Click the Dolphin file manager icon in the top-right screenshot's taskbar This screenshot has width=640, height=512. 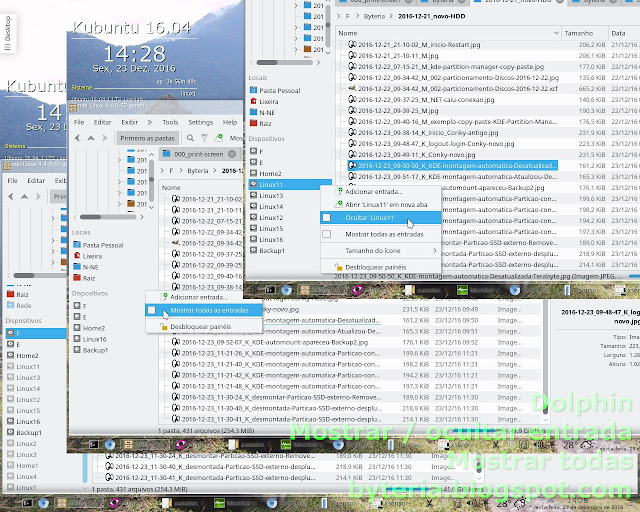304,290
